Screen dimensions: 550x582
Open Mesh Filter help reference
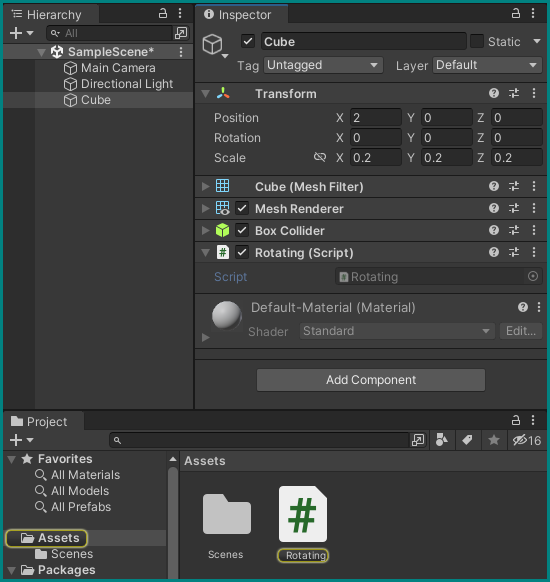tap(494, 186)
